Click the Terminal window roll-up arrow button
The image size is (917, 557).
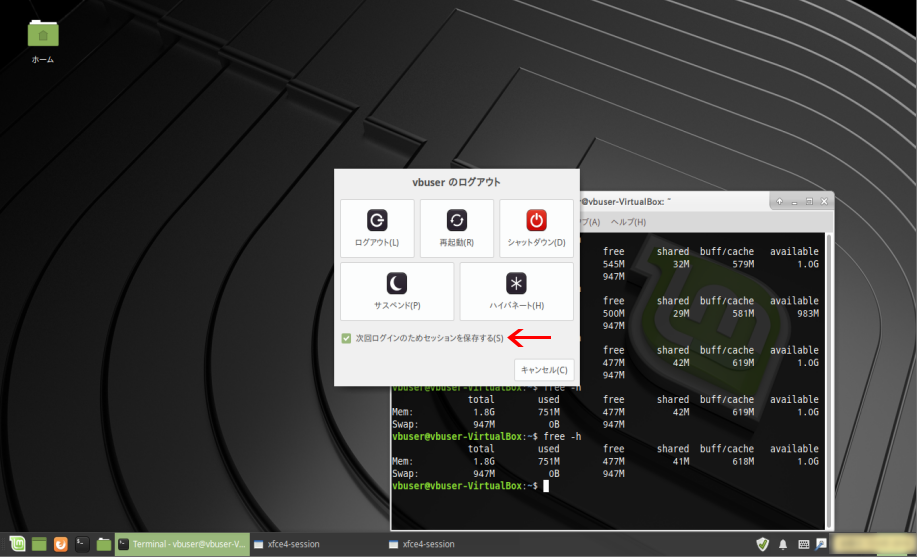[780, 201]
